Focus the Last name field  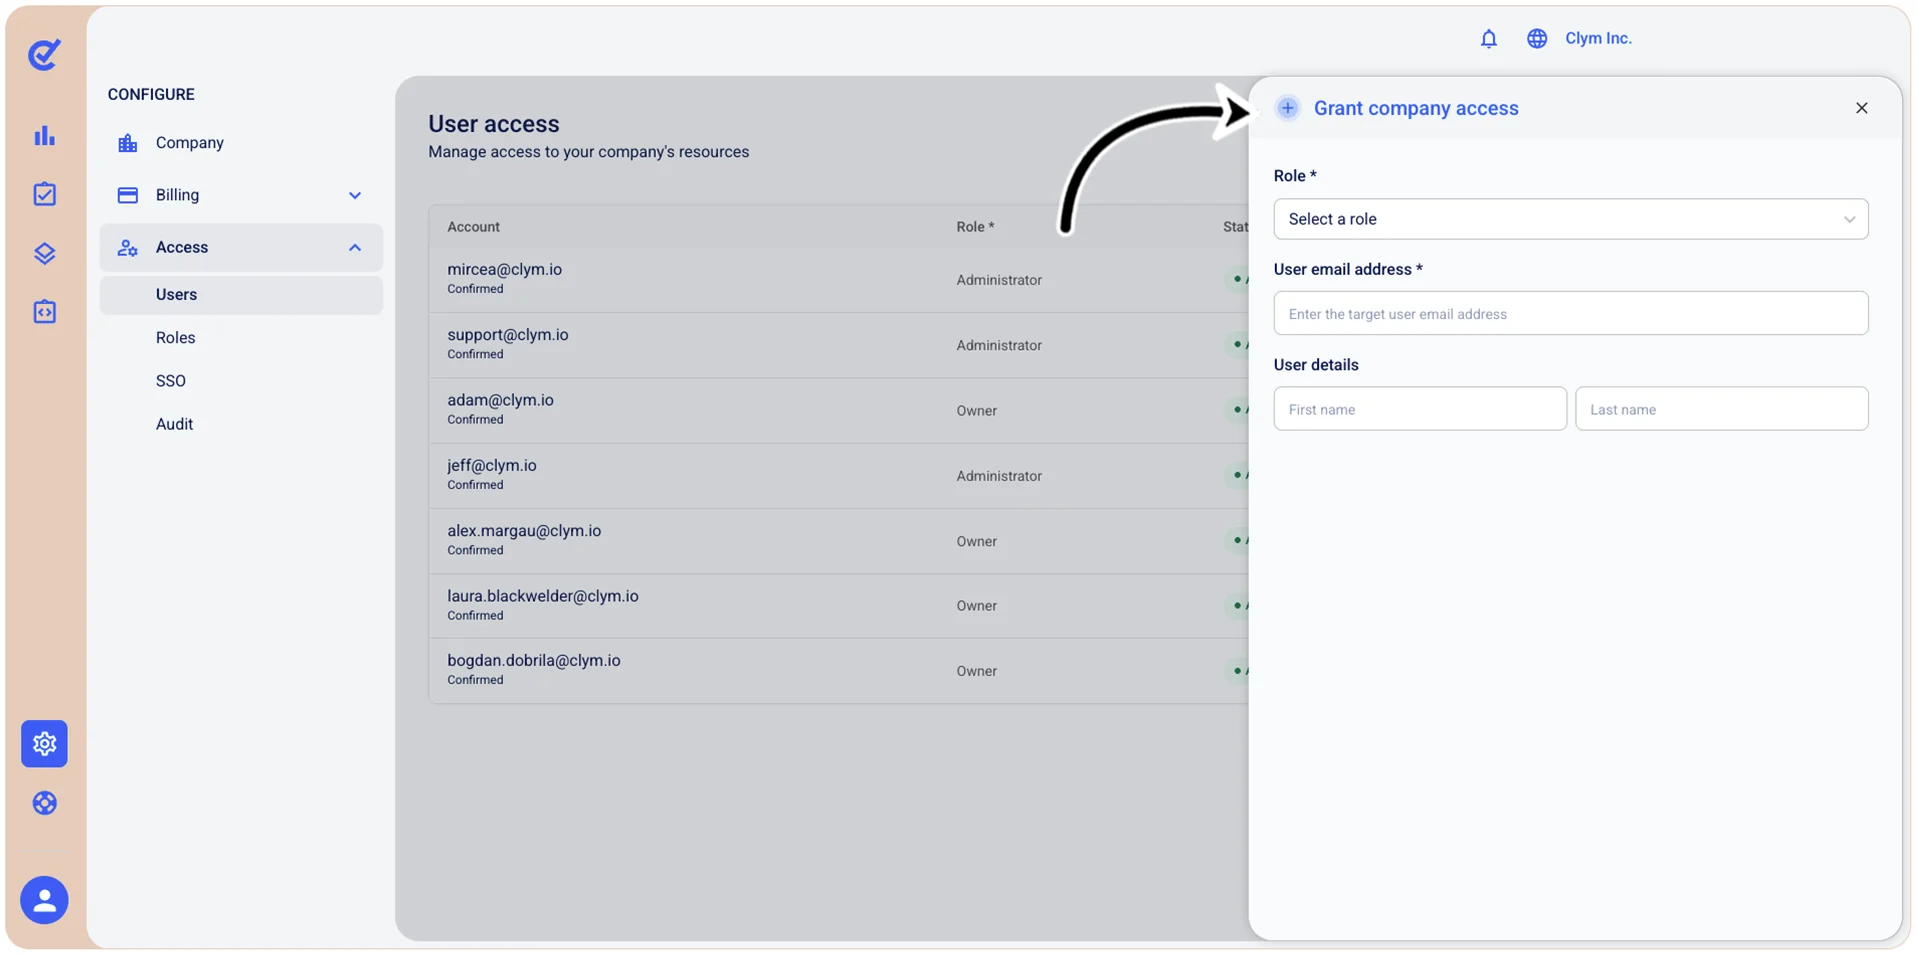click(1721, 409)
